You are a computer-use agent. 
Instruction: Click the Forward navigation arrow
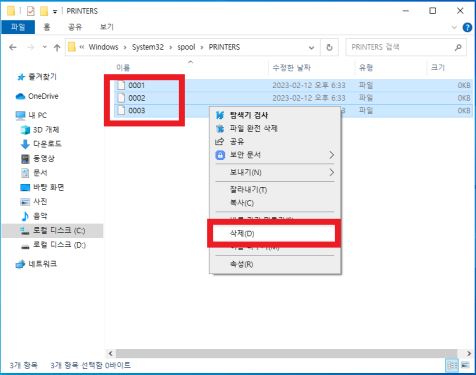(x=31, y=47)
